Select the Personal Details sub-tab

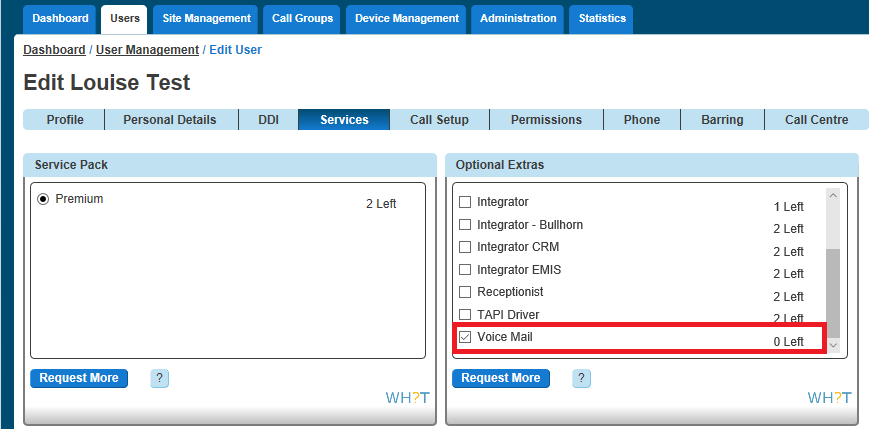[x=170, y=120]
